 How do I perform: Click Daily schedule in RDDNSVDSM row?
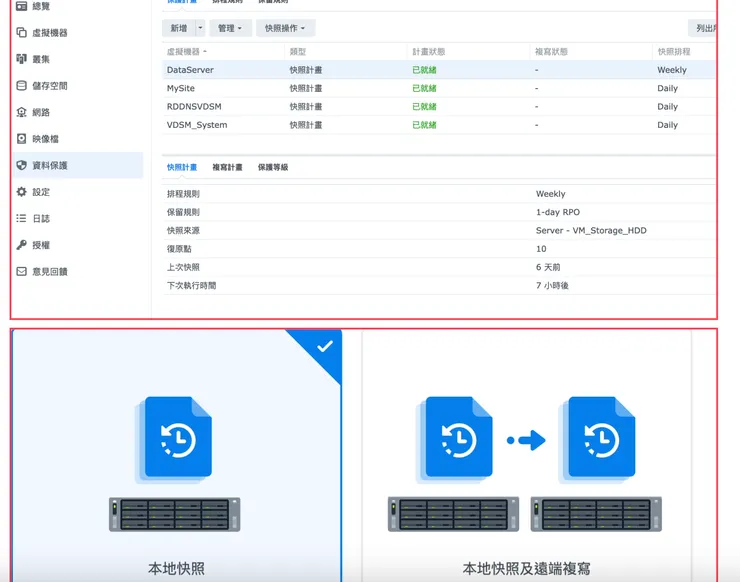667,107
